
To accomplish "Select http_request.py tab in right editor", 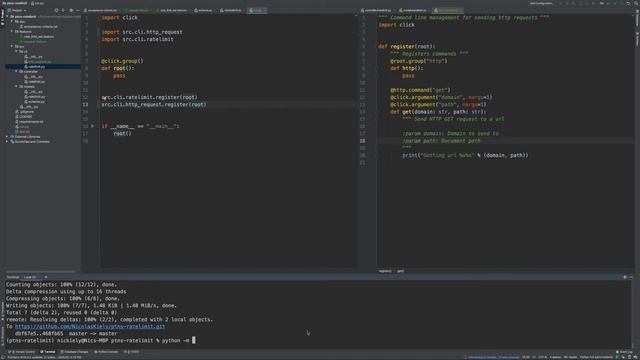I will pyautogui.click(x=447, y=10).
